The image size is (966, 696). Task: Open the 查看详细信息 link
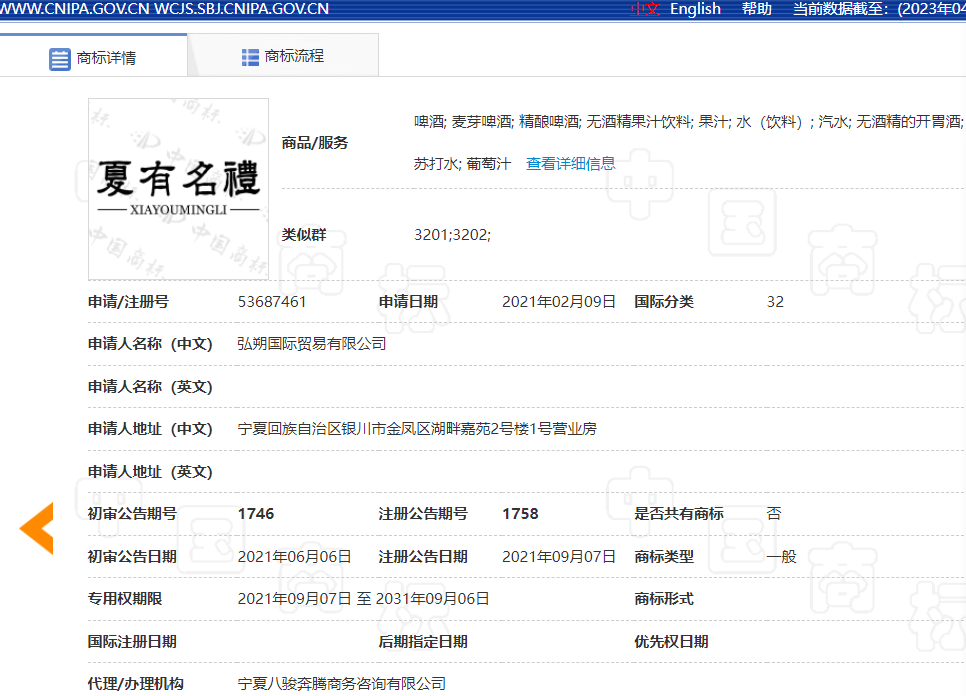[571, 163]
